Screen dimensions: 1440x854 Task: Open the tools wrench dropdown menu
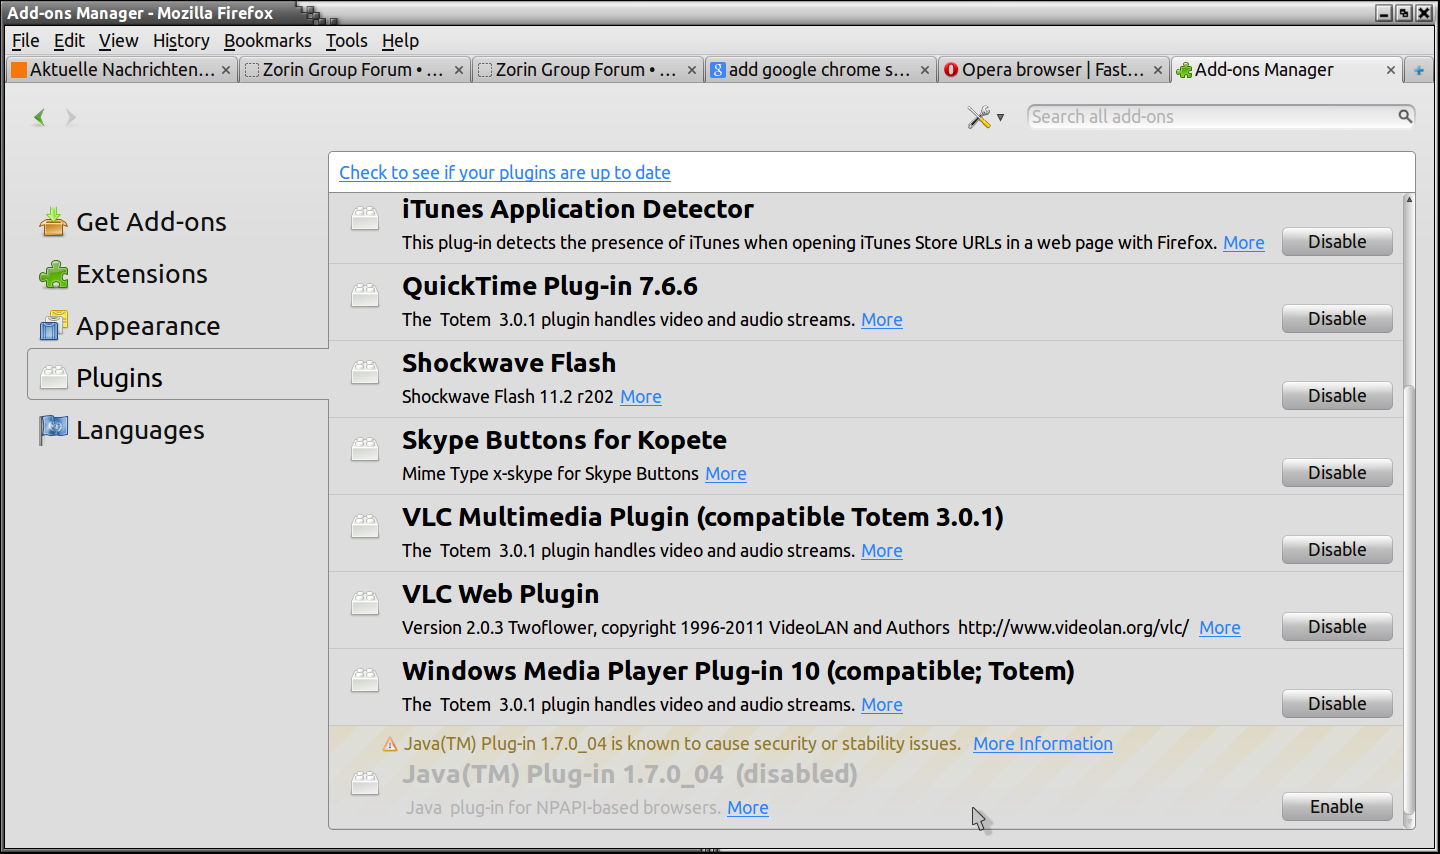(985, 117)
